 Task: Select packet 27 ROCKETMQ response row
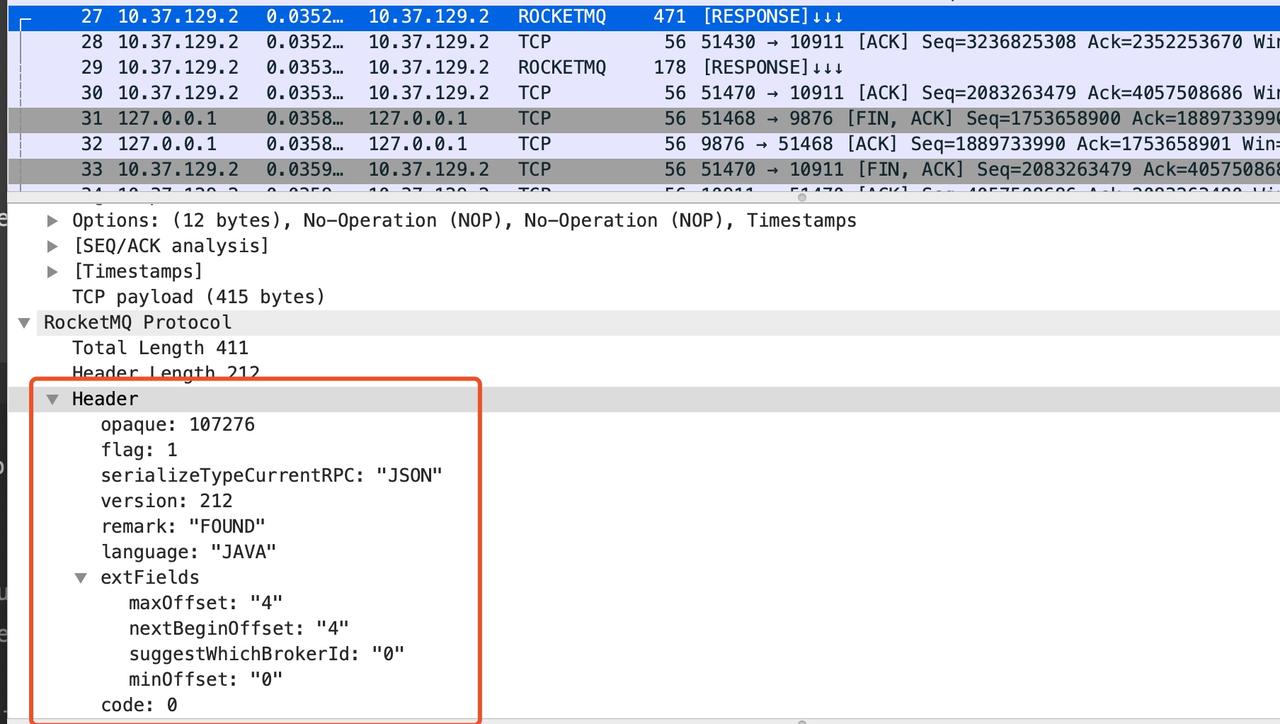click(x=644, y=17)
